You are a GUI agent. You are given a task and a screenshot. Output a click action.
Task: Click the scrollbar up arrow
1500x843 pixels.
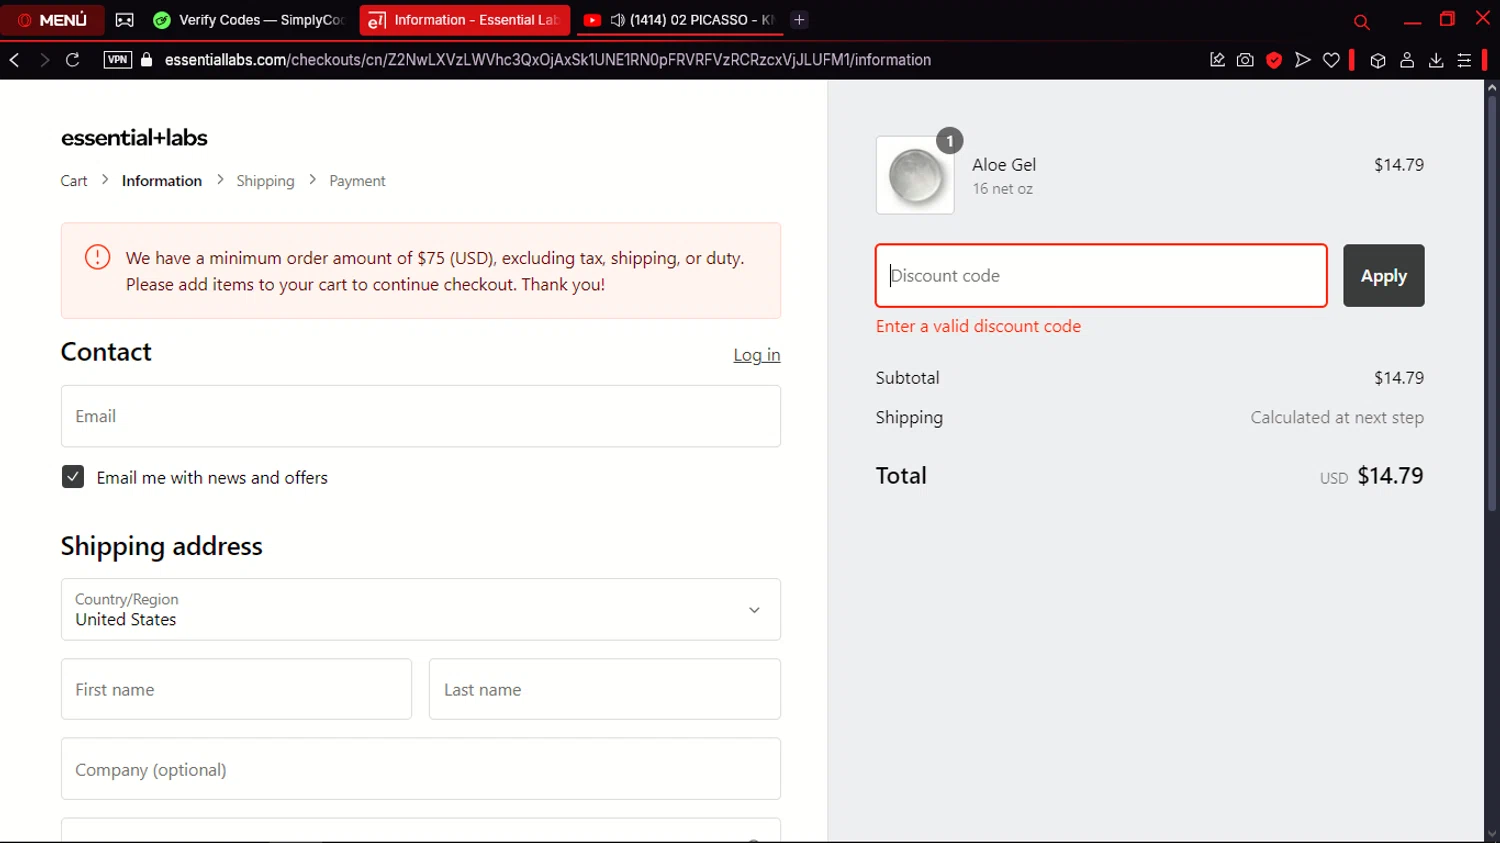(1491, 88)
